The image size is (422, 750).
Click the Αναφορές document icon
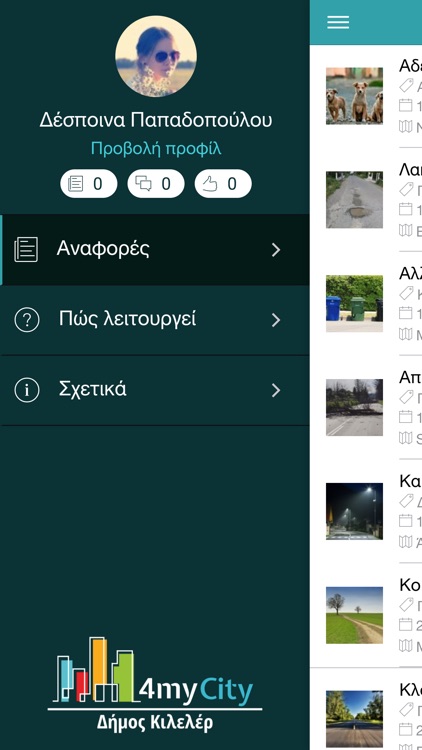coord(26,250)
